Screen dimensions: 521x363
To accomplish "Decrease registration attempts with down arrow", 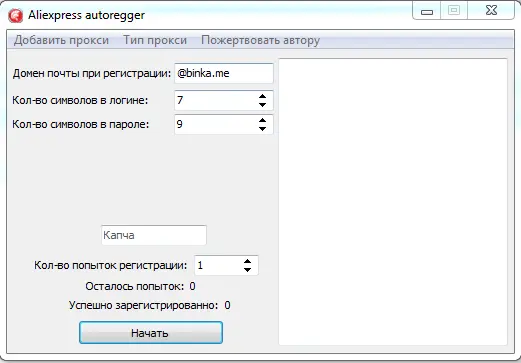I will 247,270.
